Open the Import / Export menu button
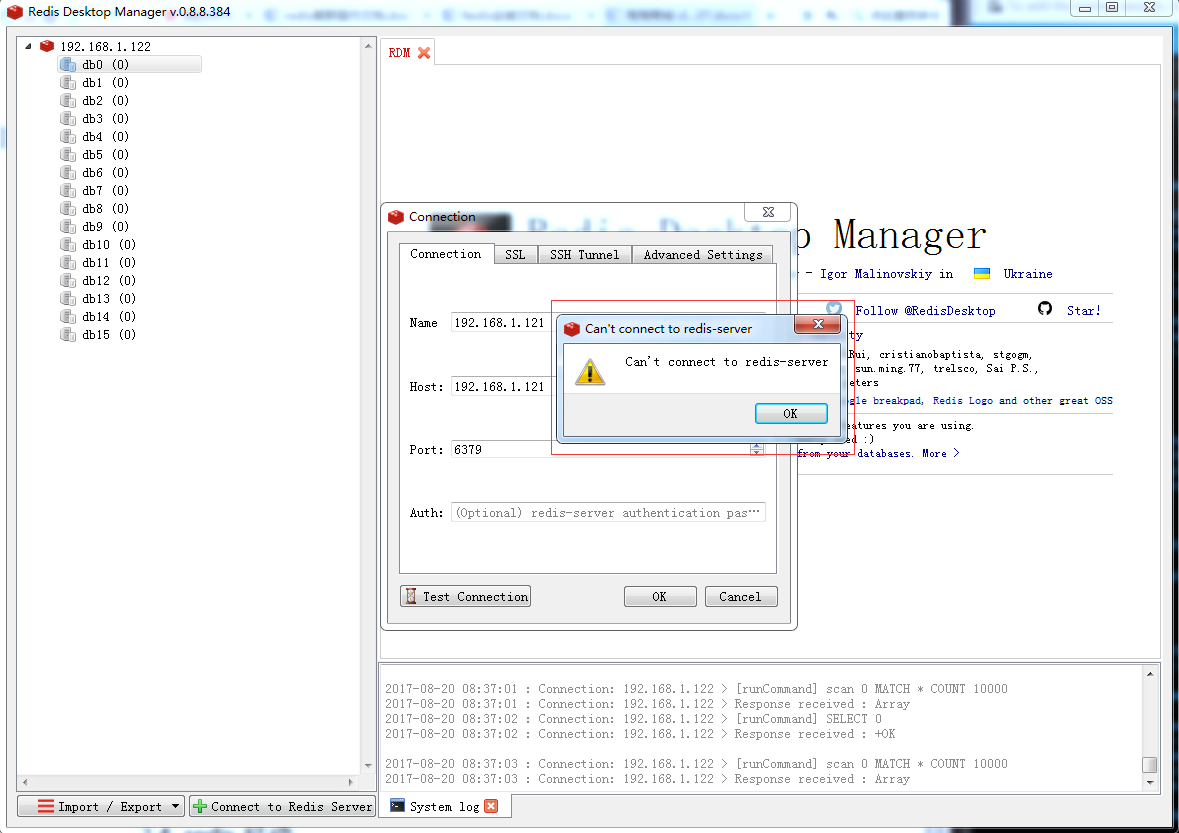This screenshot has width=1179, height=833. click(101, 806)
